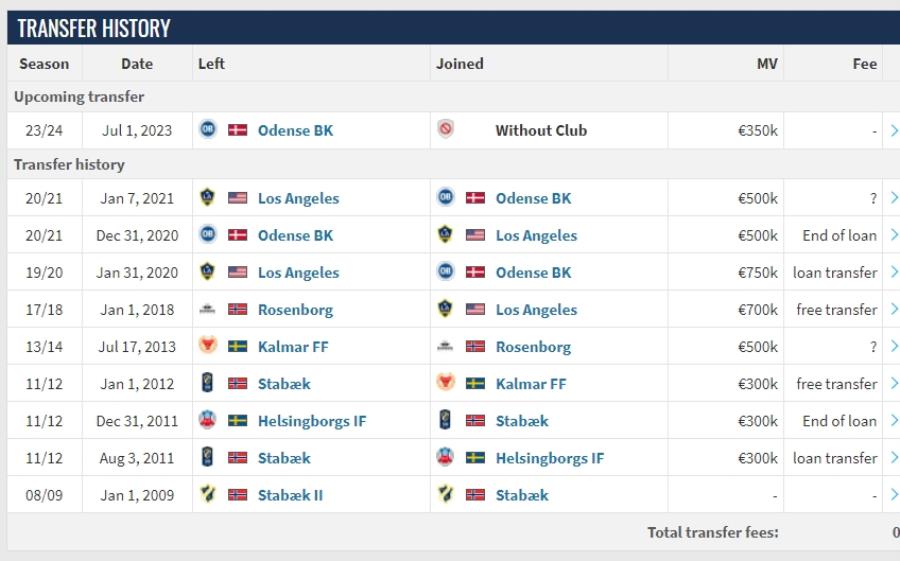Screen dimensions: 900x561
Task: Expand the Aug 3, 2011 loan transfer arrow
Action: [893, 458]
